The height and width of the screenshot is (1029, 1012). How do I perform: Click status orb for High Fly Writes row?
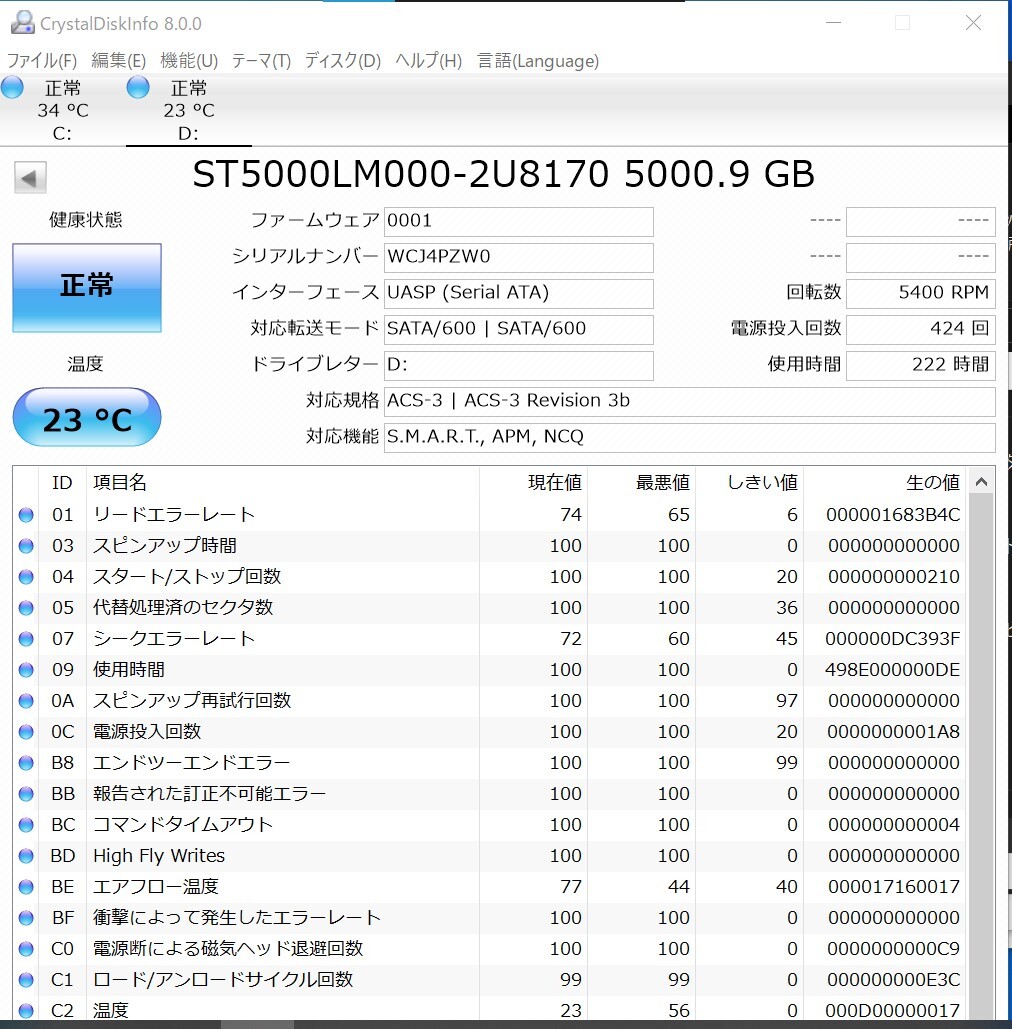tap(26, 856)
